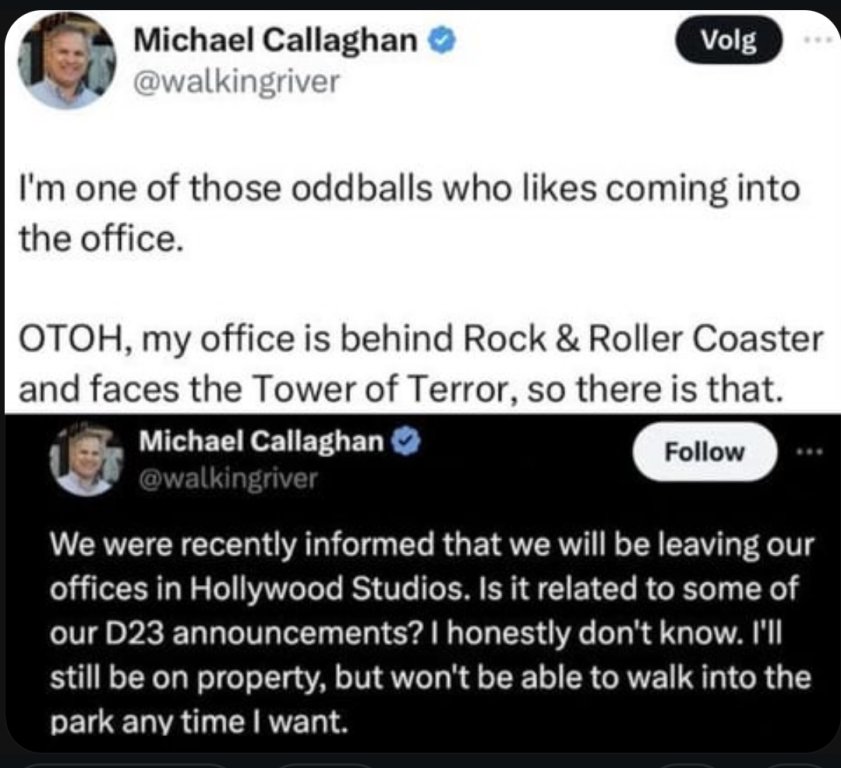Click the line ending 'park any time I want'
Screen dimensions: 841x768
(199, 721)
